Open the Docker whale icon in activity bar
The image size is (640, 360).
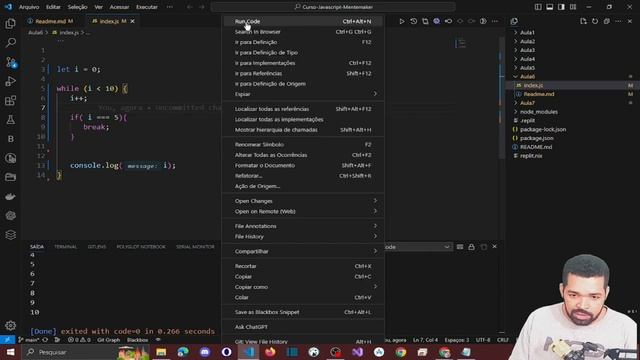pos(11,196)
